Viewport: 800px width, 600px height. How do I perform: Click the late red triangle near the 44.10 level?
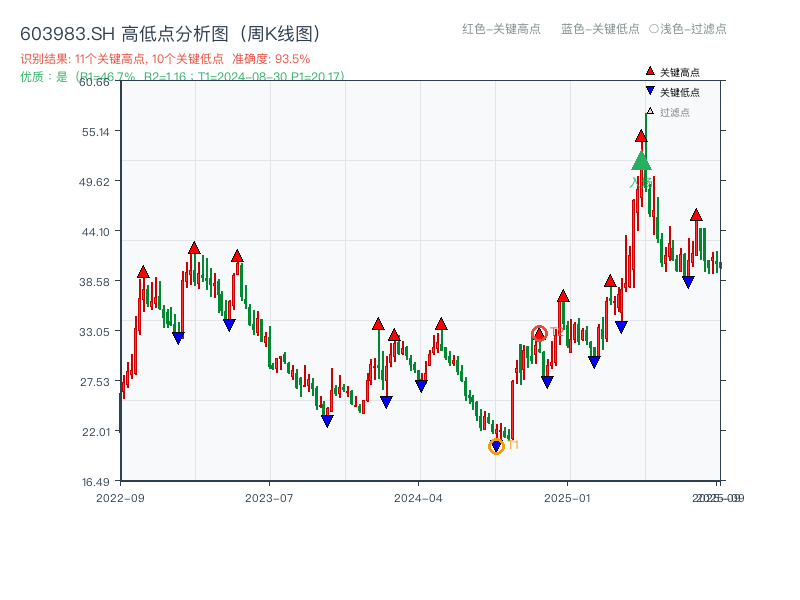point(695,213)
